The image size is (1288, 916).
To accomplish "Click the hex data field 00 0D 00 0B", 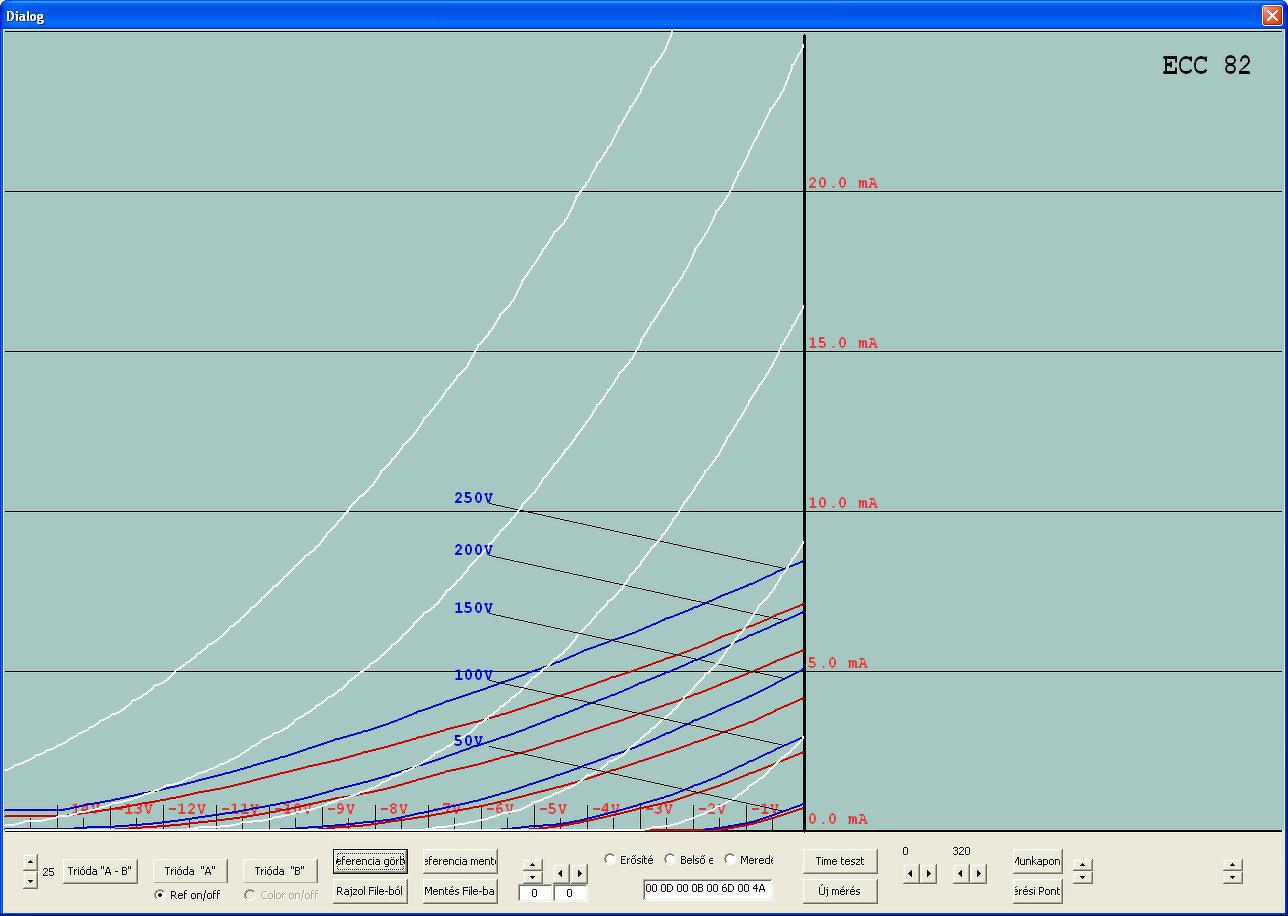I will (x=707, y=889).
